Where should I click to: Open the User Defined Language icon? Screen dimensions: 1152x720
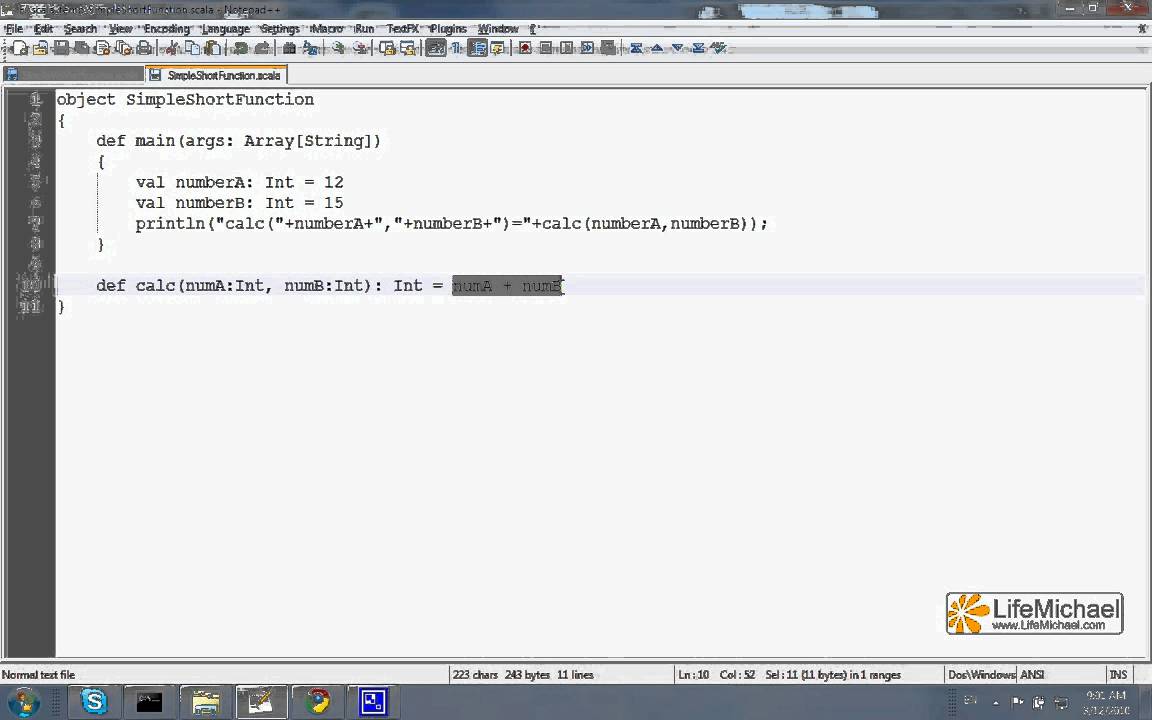coord(497,48)
